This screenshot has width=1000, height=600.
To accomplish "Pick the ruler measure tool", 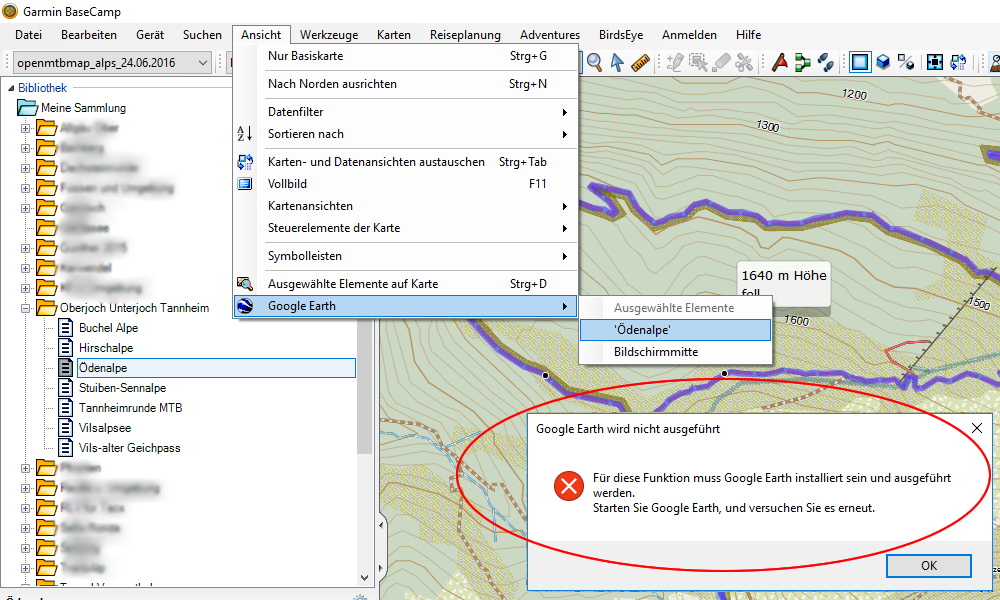I will tap(641, 63).
